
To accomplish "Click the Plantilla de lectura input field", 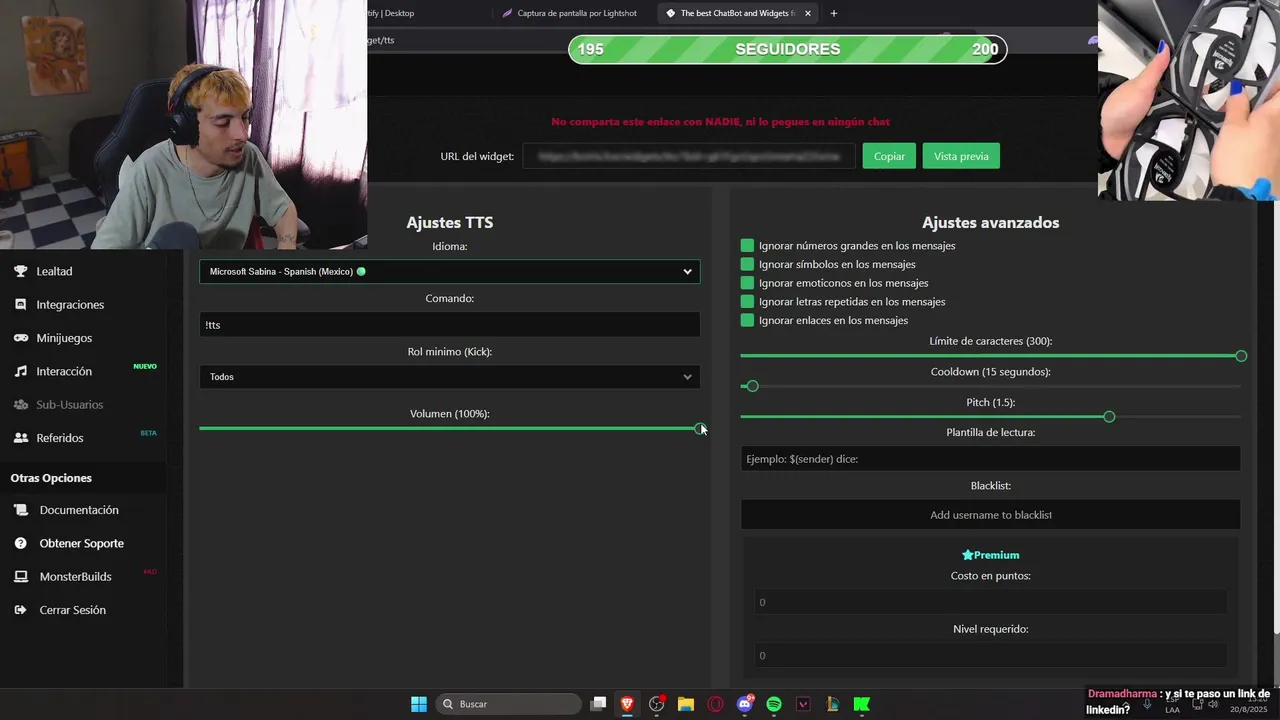I will (990, 459).
